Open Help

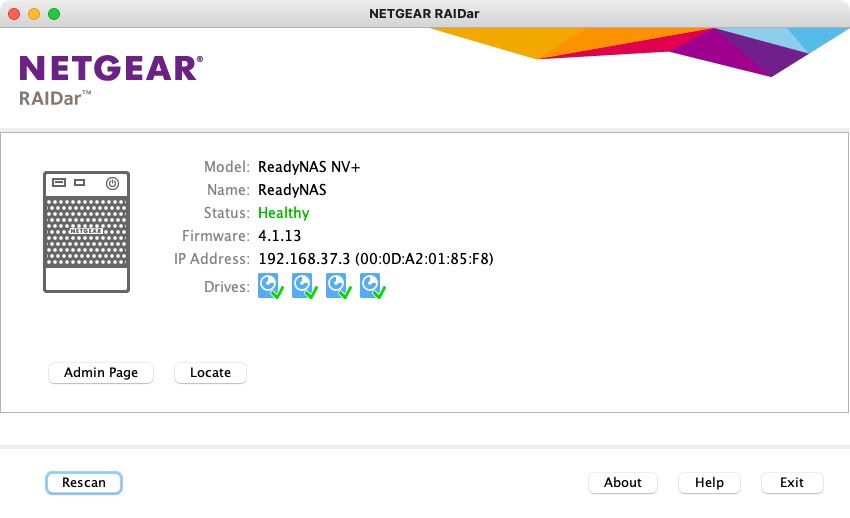pyautogui.click(x=709, y=483)
